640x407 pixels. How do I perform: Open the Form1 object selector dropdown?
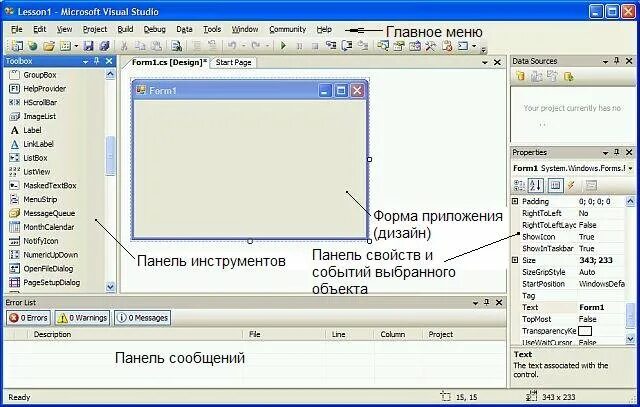pyautogui.click(x=631, y=168)
